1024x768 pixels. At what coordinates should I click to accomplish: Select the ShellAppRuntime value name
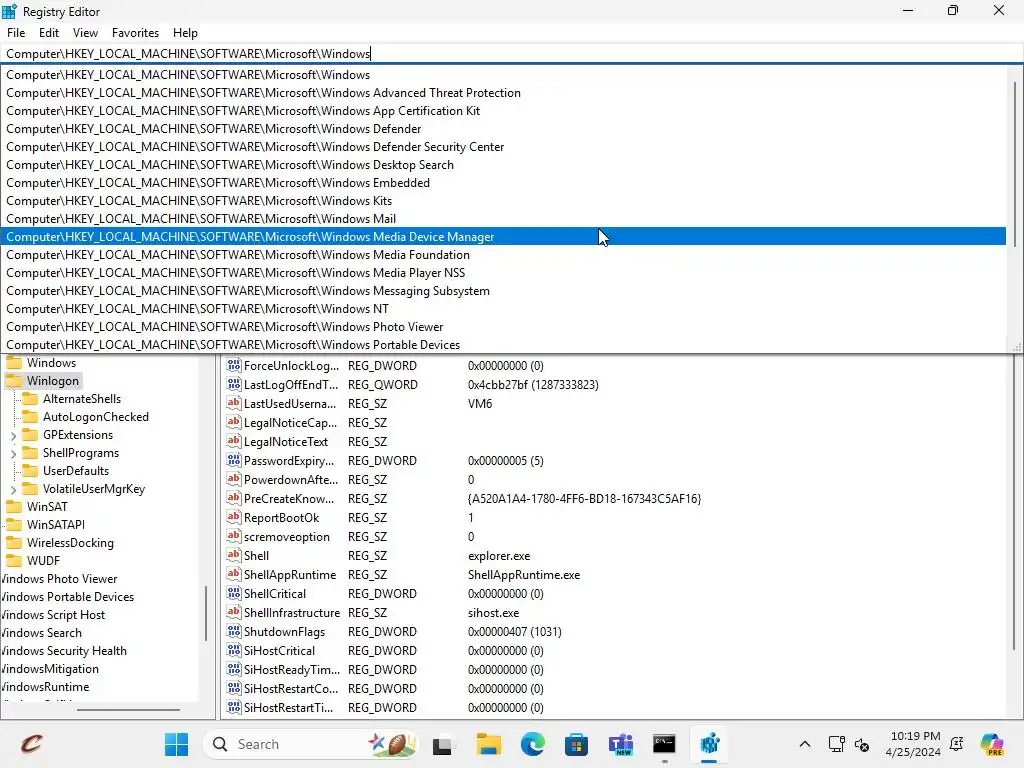(x=290, y=575)
